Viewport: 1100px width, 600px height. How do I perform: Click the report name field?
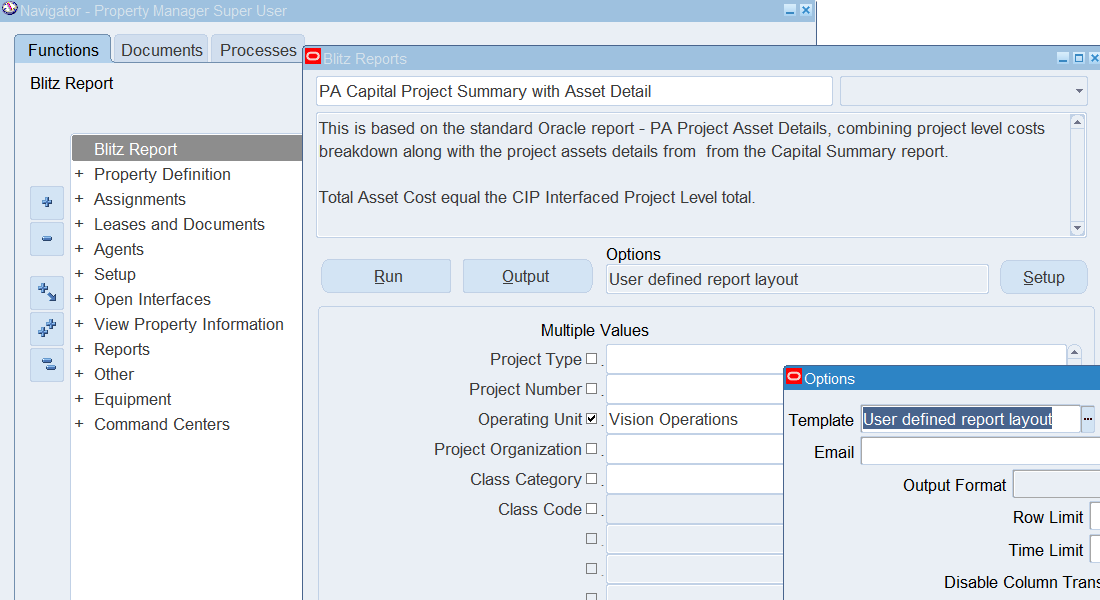tap(574, 91)
